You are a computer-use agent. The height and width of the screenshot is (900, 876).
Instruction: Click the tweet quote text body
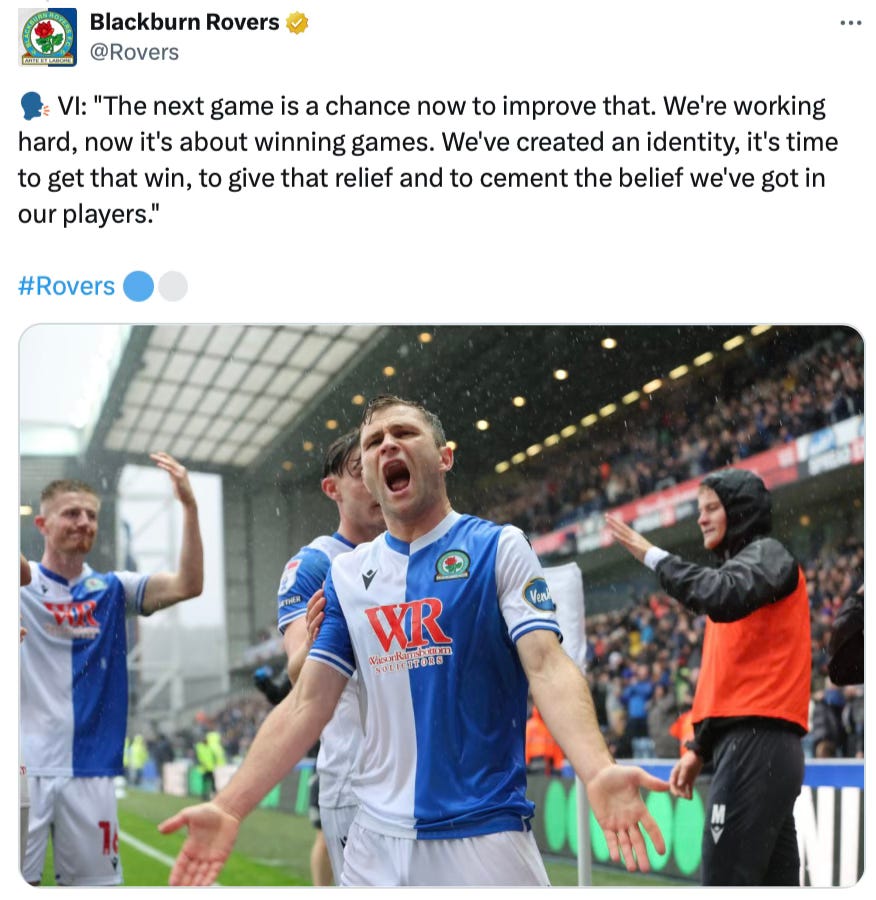pos(428,160)
